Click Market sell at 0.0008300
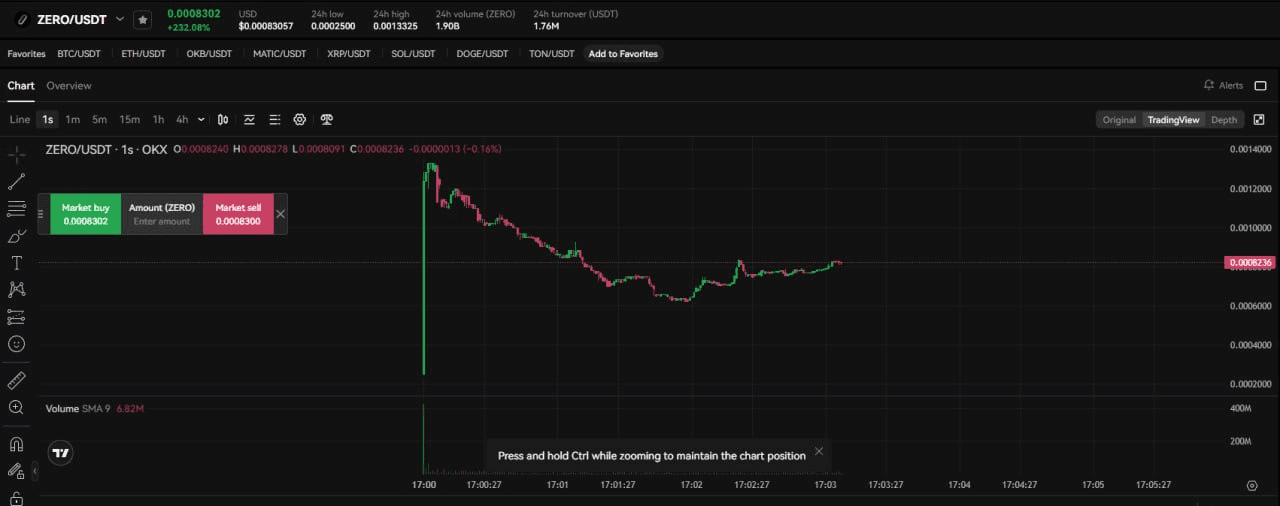Image resolution: width=1280 pixels, height=506 pixels. [238, 214]
